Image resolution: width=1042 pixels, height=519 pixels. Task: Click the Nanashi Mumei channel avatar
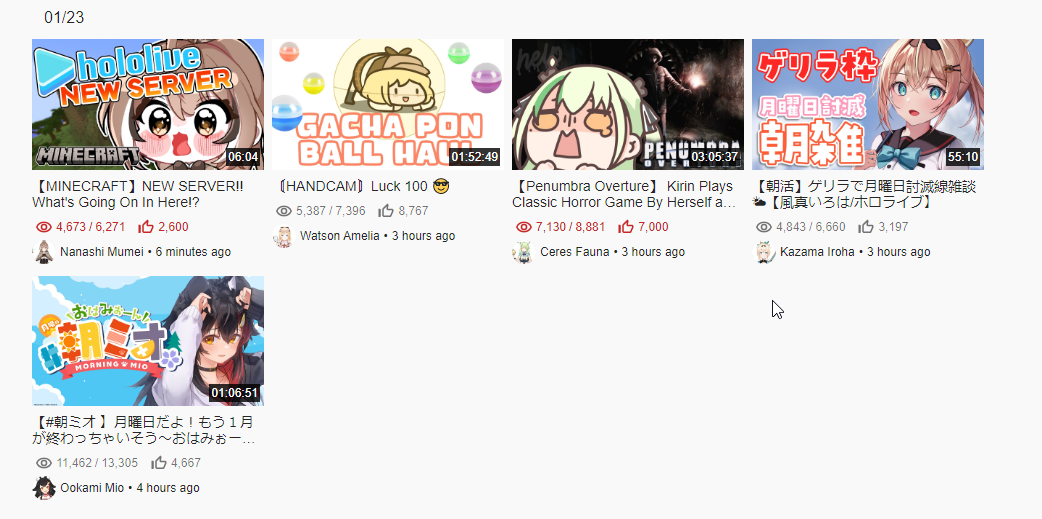[43, 252]
